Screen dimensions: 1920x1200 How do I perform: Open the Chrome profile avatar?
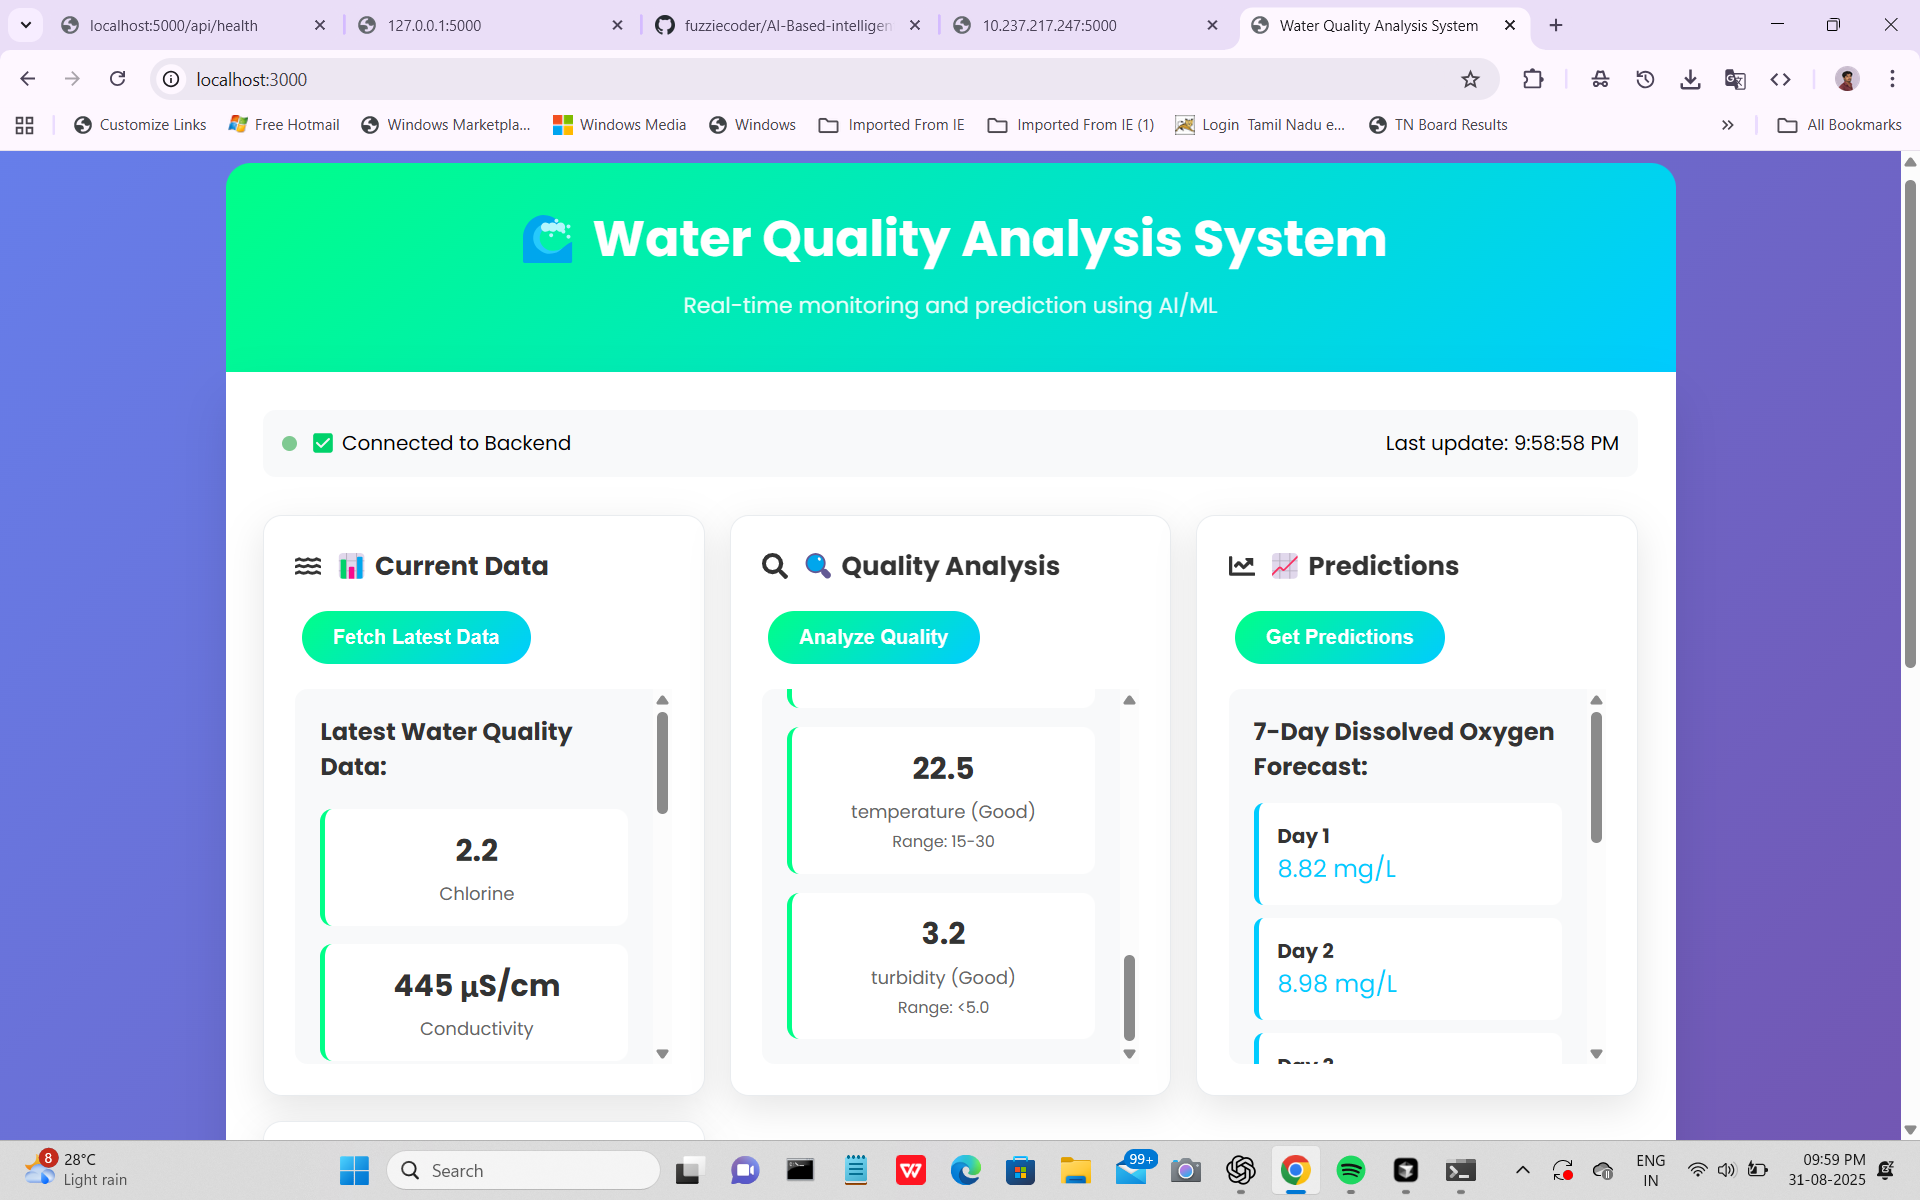click(x=1847, y=79)
